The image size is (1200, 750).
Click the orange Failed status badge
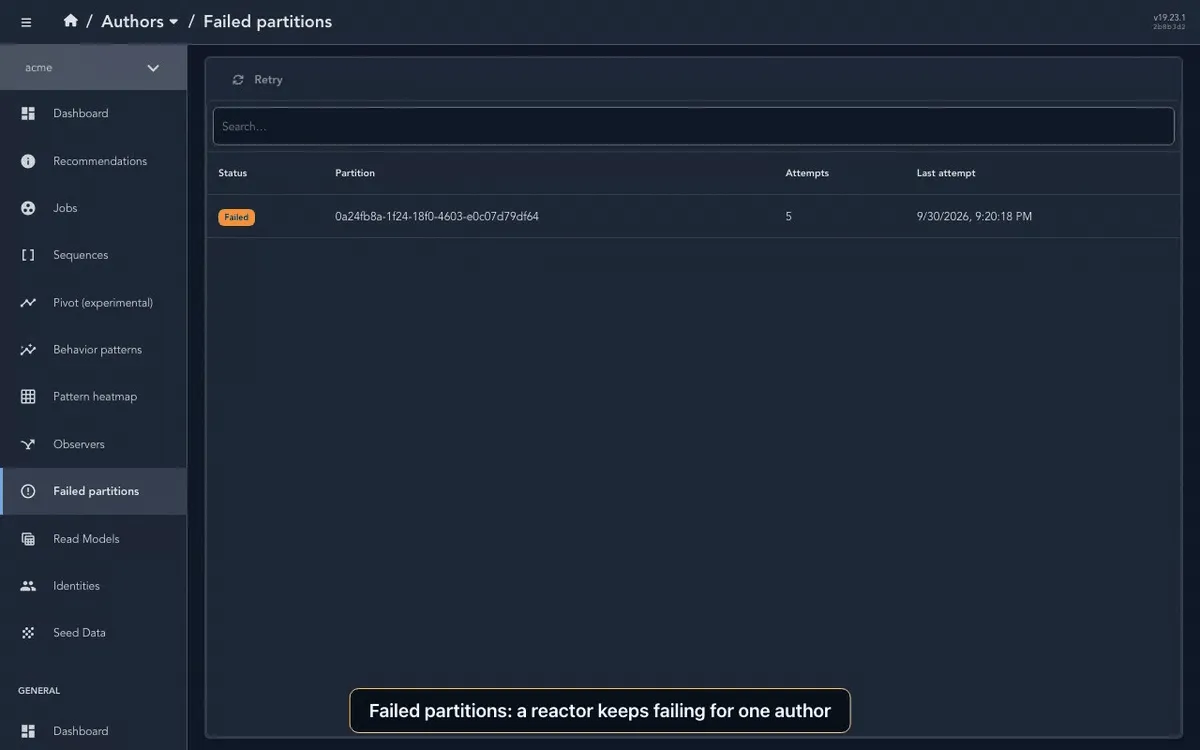[x=237, y=217]
